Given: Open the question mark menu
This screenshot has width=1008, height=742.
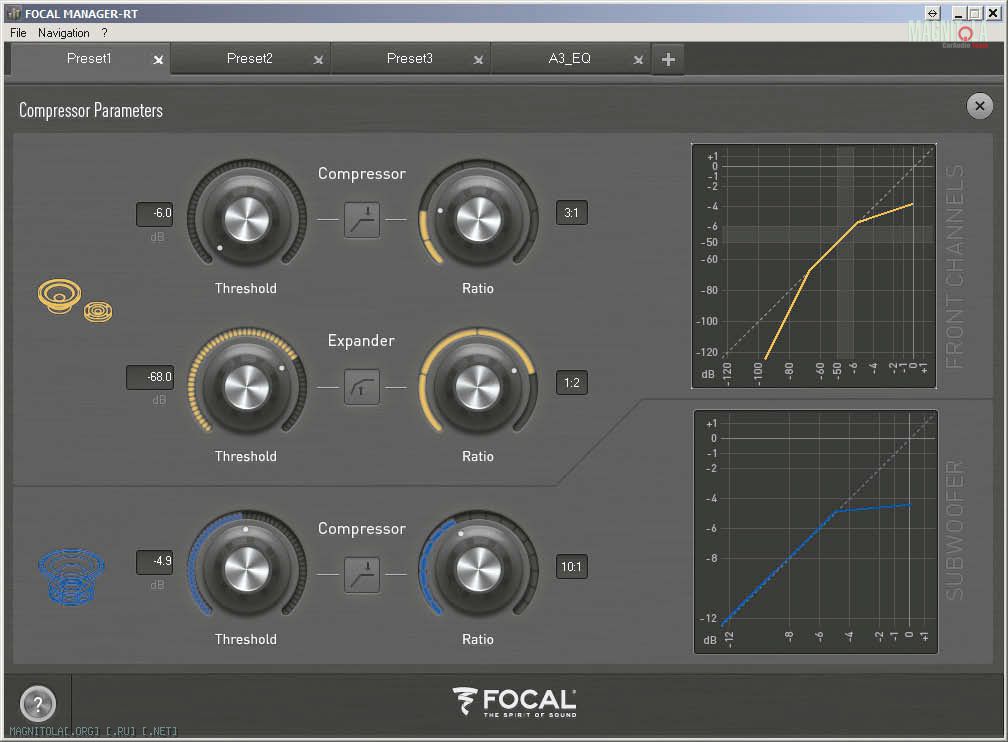Looking at the screenshot, I should 104,33.
